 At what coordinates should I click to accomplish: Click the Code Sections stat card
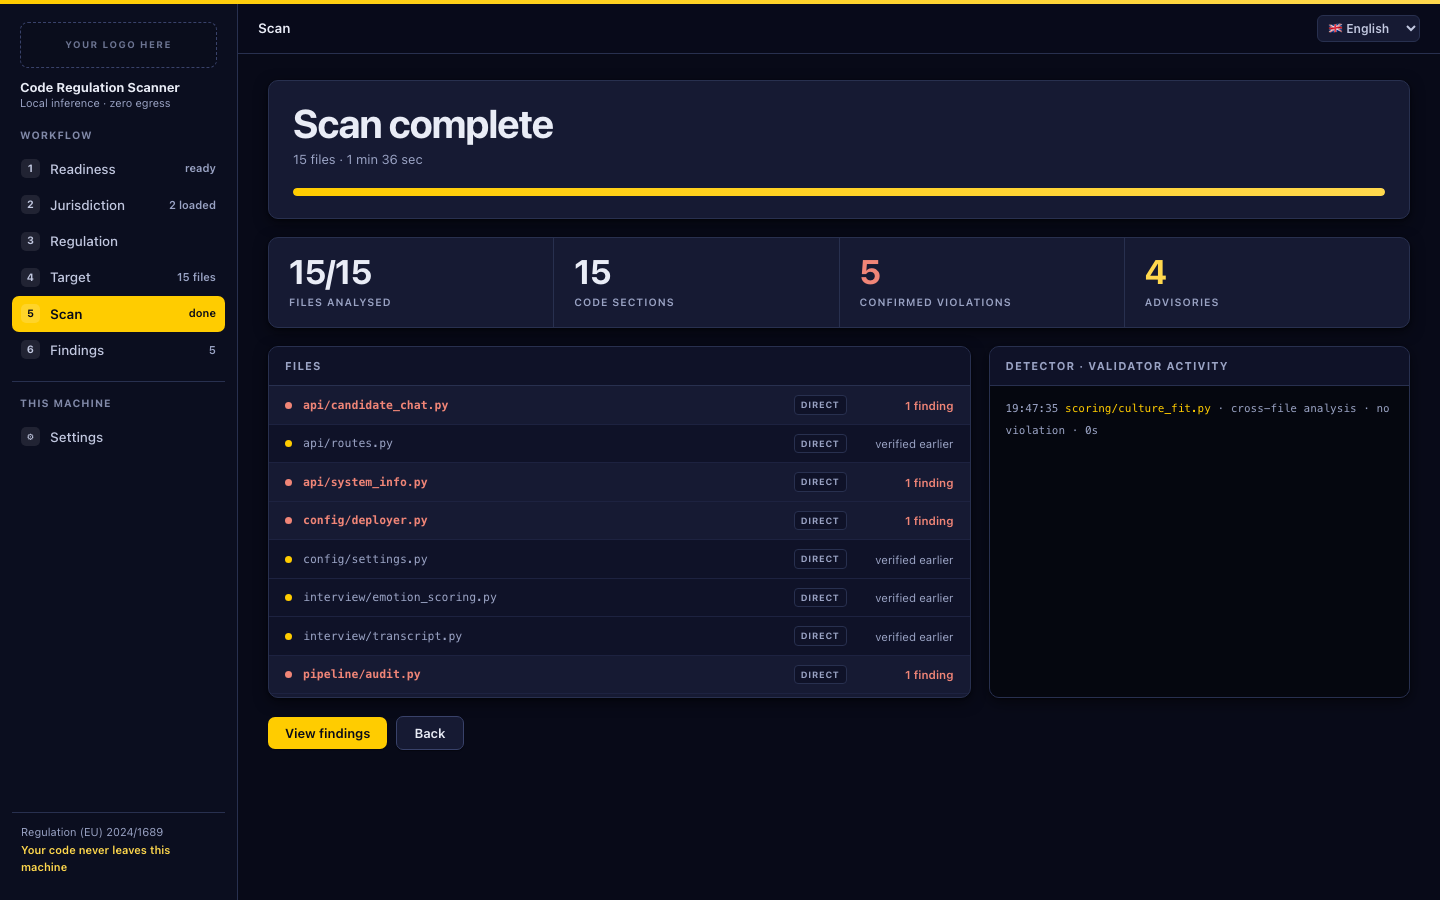coord(696,282)
